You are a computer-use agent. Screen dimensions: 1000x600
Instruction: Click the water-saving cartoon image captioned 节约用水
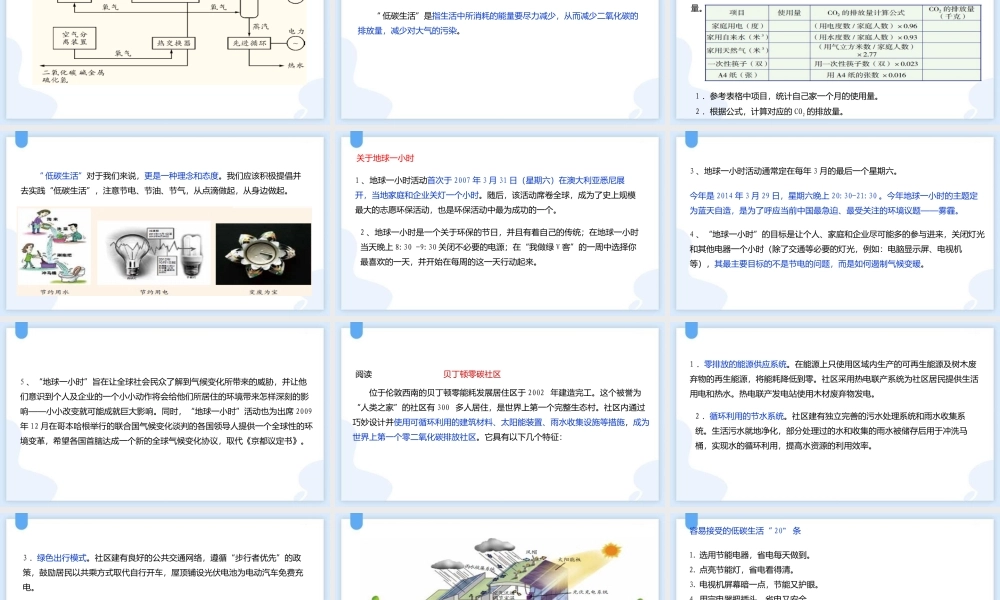coord(54,246)
